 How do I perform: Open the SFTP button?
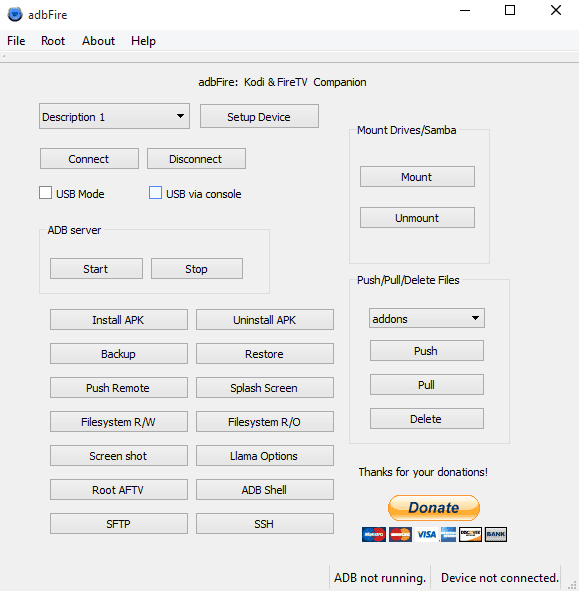(x=119, y=524)
